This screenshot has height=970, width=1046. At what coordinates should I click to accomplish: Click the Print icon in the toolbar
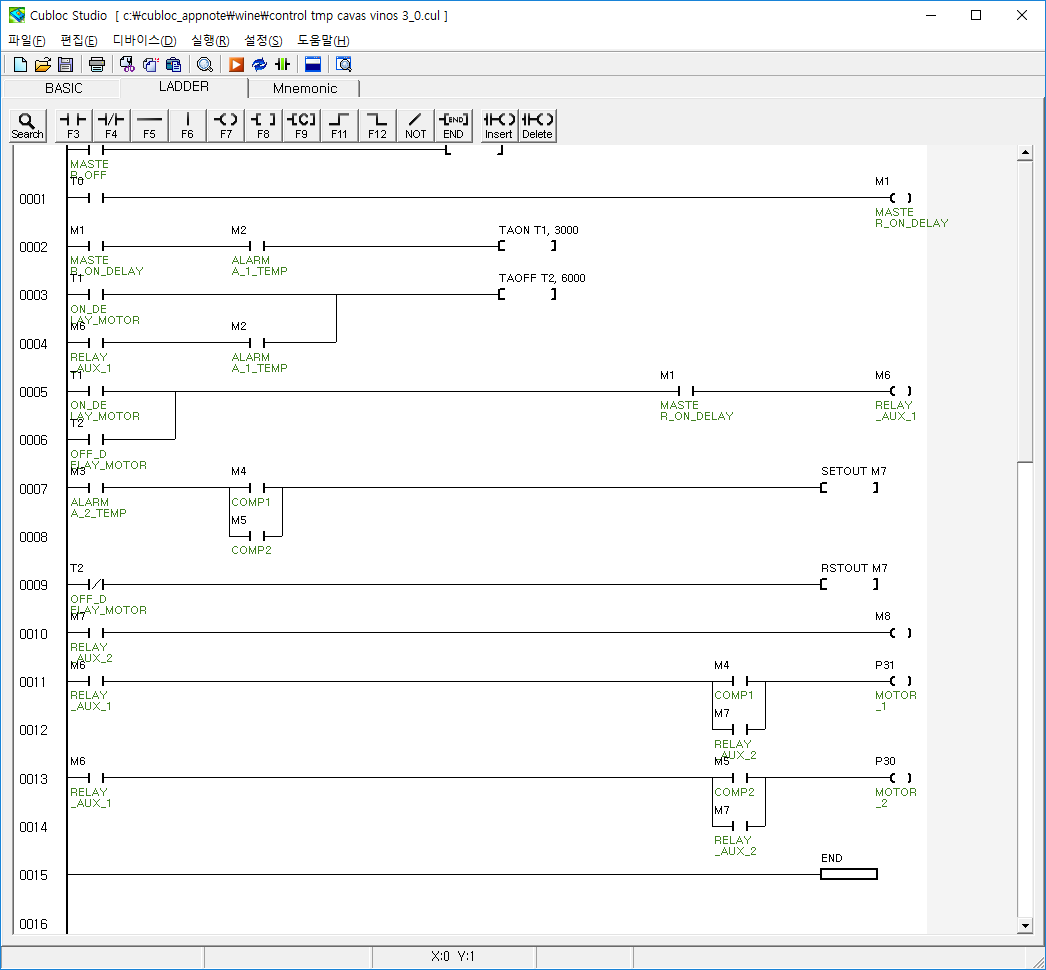coord(97,65)
